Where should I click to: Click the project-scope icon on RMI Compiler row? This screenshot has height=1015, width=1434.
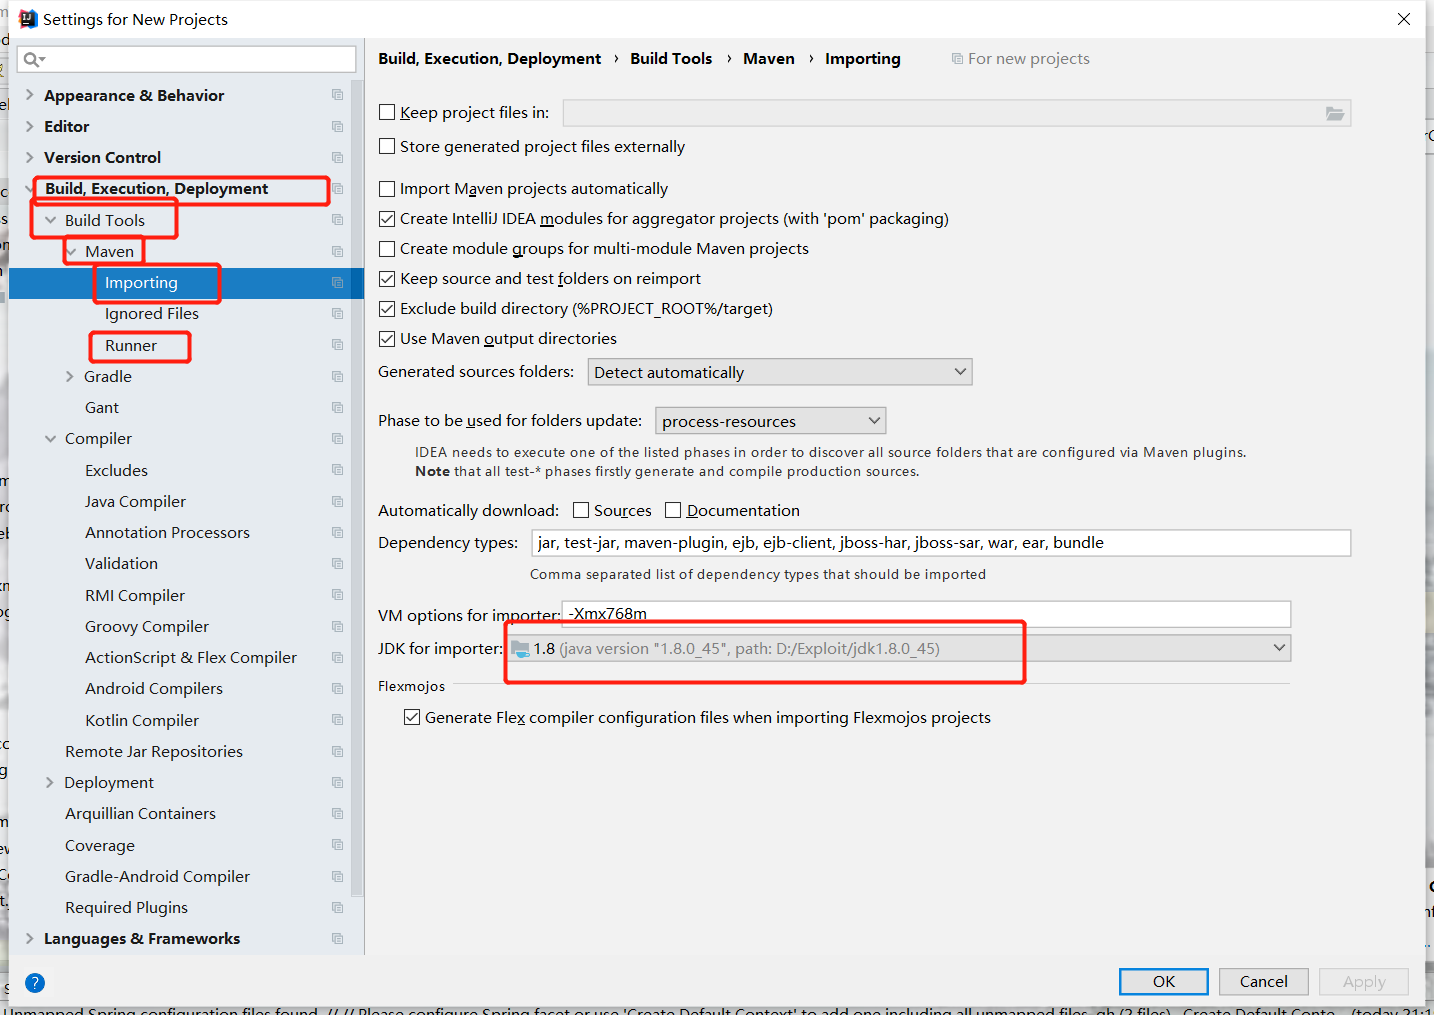point(337,595)
